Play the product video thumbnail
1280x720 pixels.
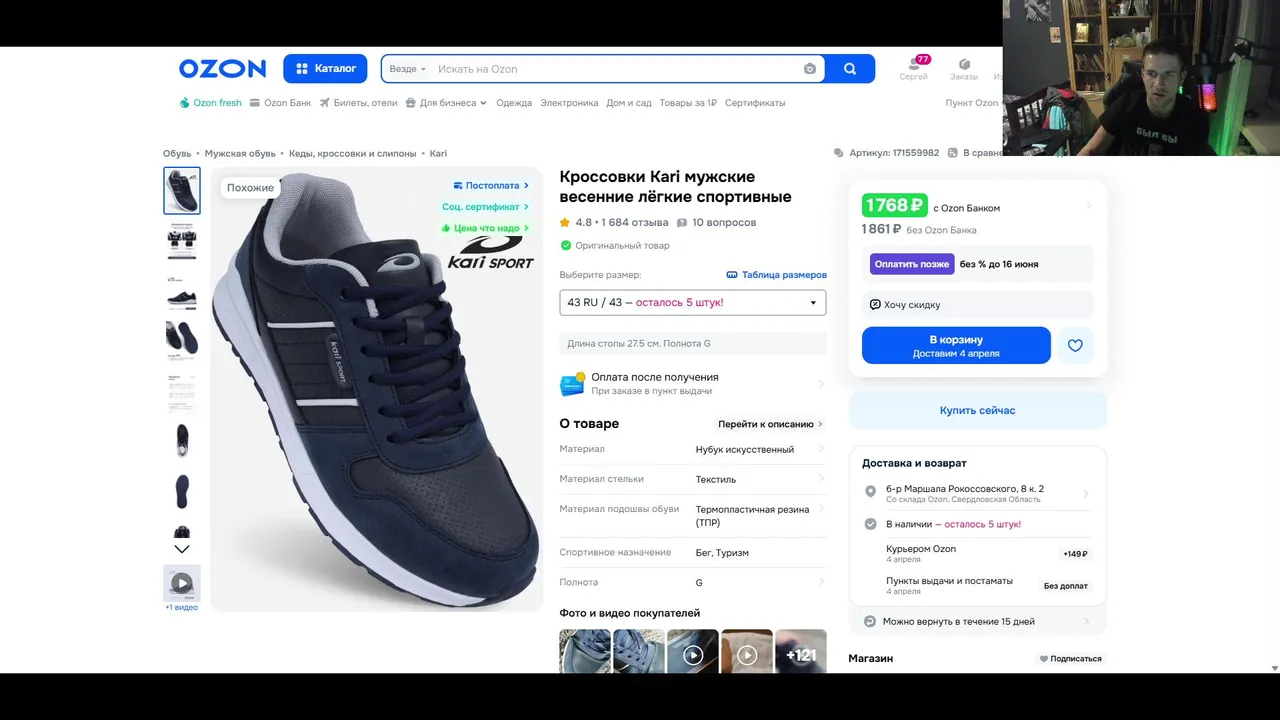(x=182, y=583)
